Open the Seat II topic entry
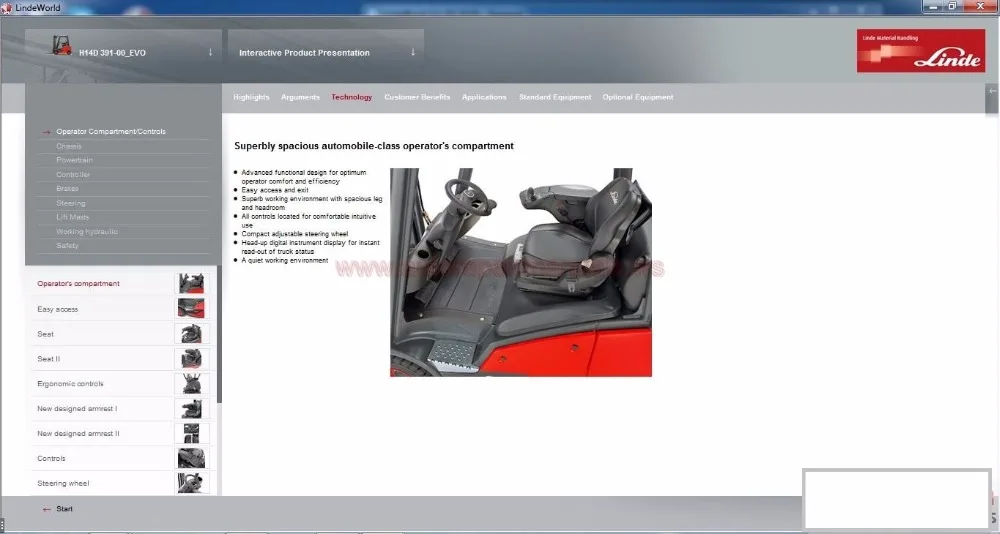1000x534 pixels. 121,359
